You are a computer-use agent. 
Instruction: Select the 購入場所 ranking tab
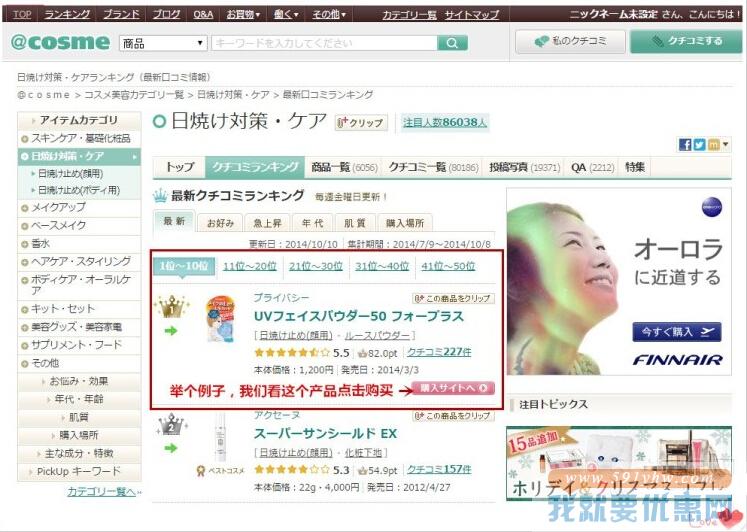[x=405, y=223]
